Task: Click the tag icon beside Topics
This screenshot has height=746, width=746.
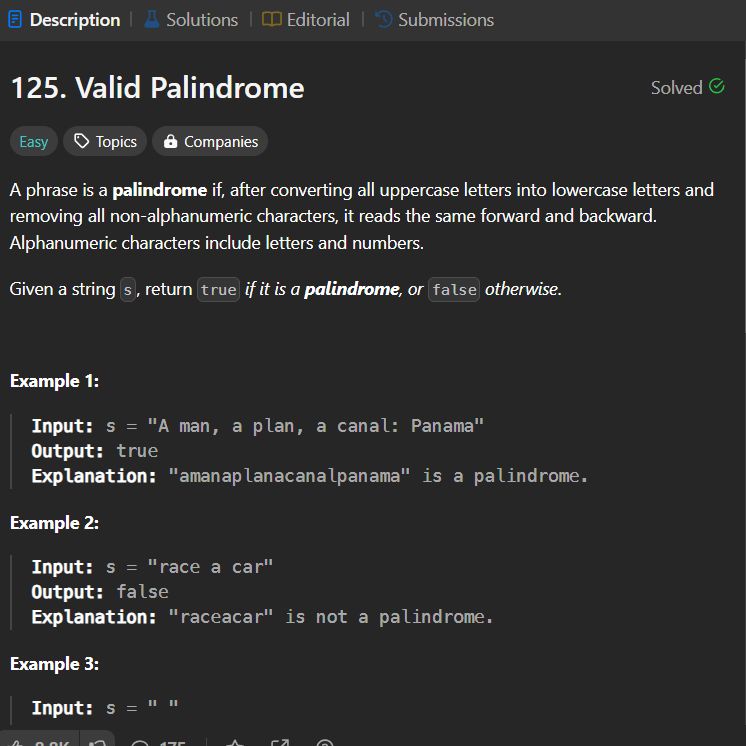Action: 81,141
